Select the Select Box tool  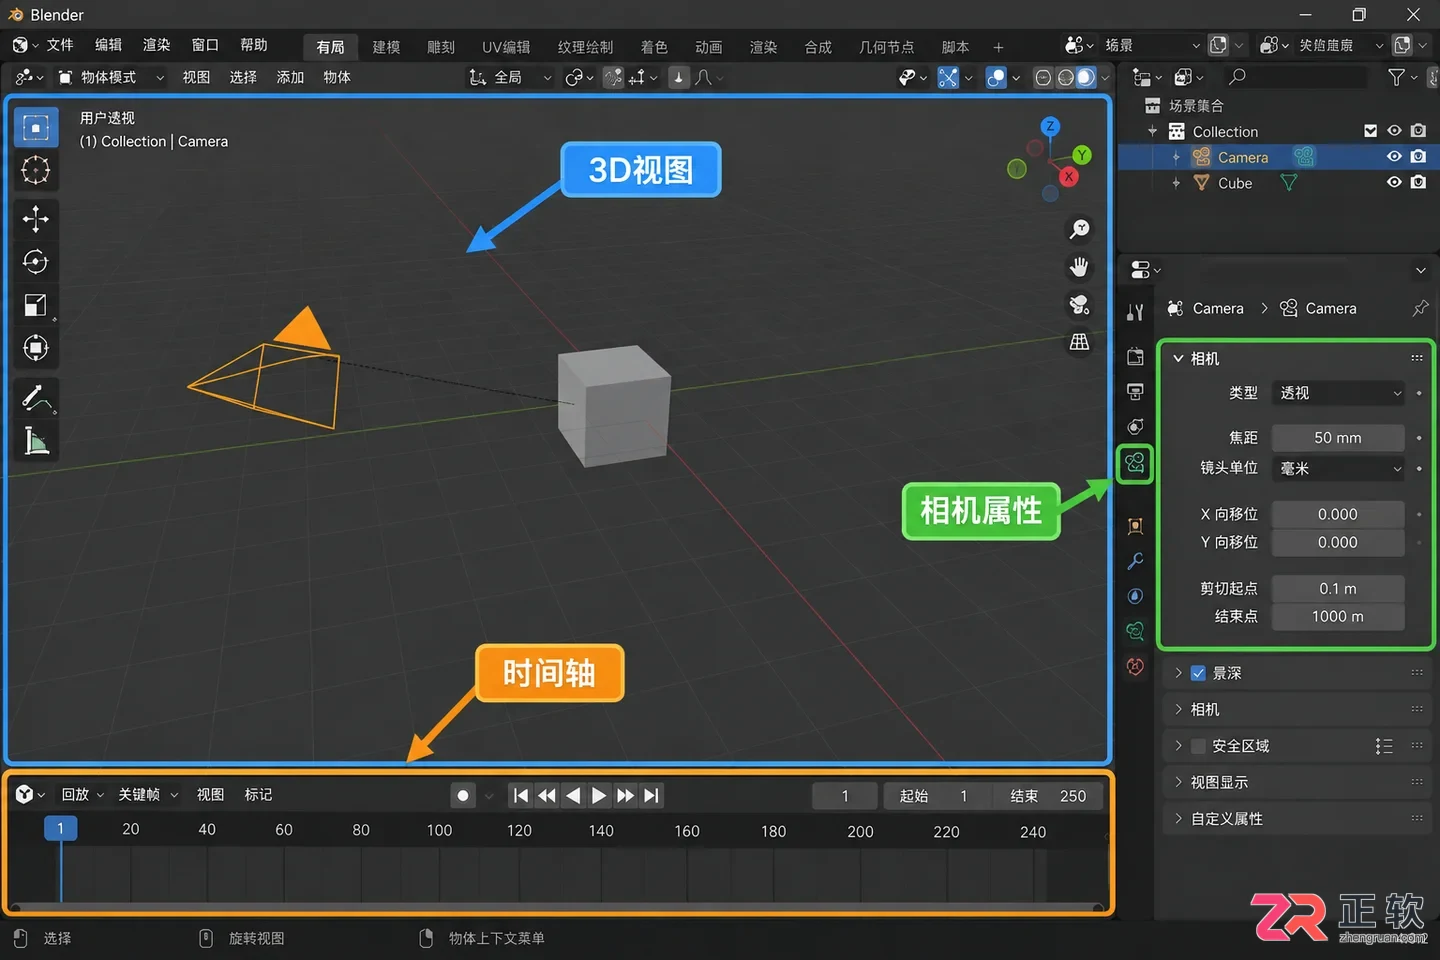point(36,128)
